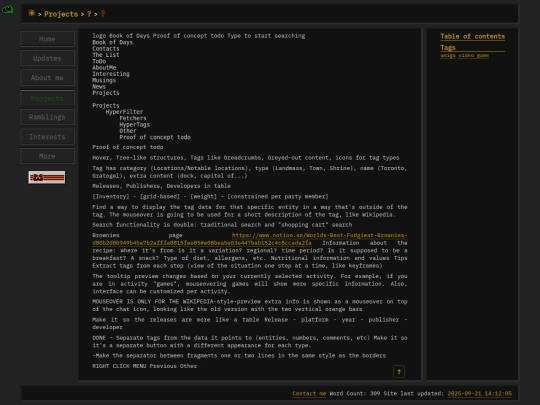Click 'HyperFilter' in the projects tree
The height and width of the screenshot is (405, 540).
pos(124,112)
